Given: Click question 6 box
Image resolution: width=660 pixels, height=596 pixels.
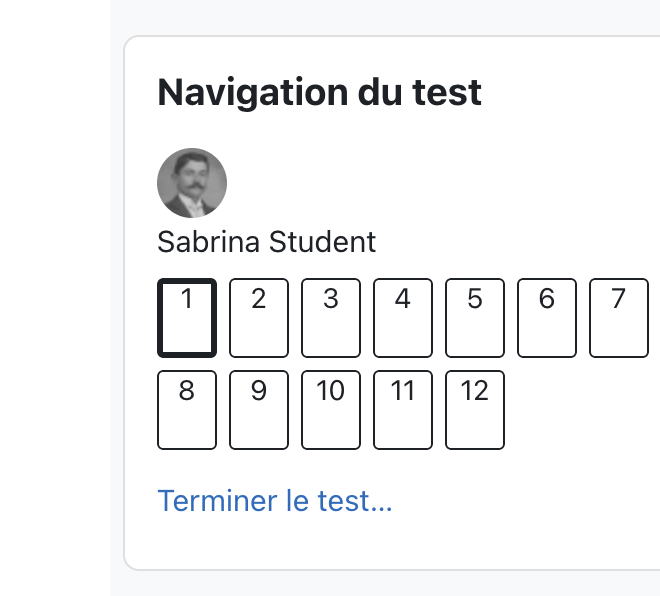Looking at the screenshot, I should [x=547, y=318].
